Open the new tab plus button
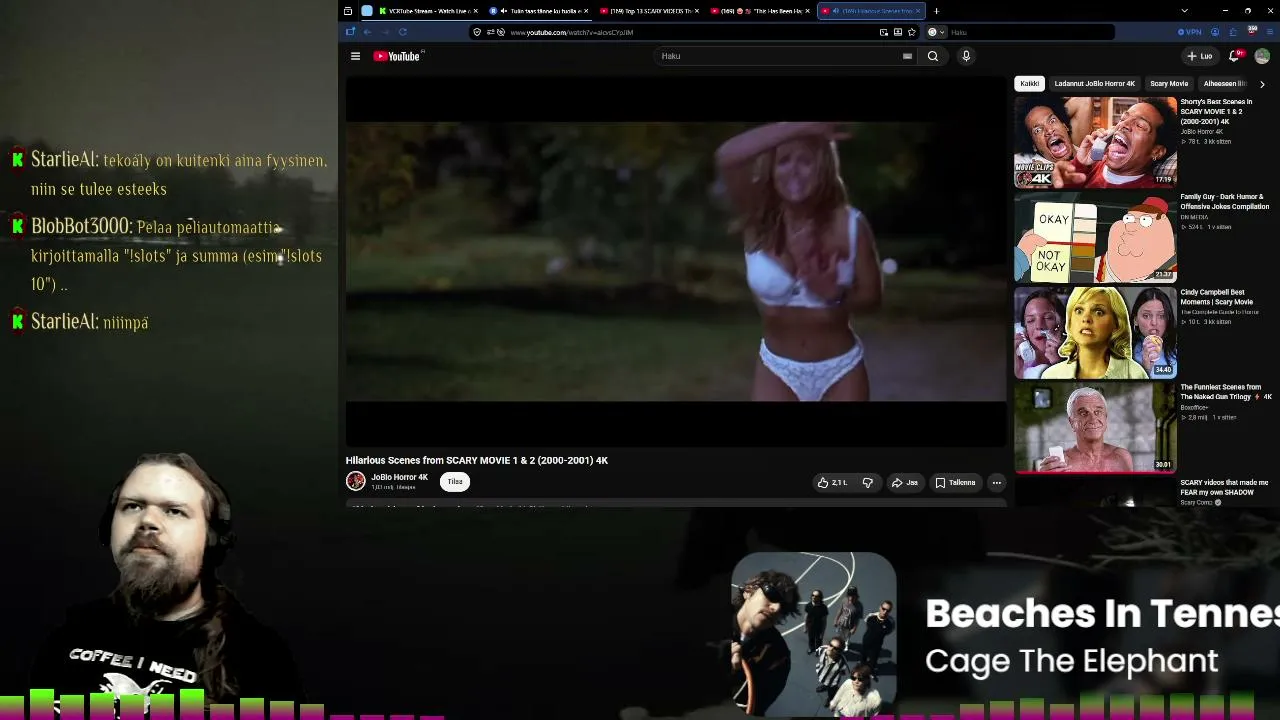 click(936, 11)
